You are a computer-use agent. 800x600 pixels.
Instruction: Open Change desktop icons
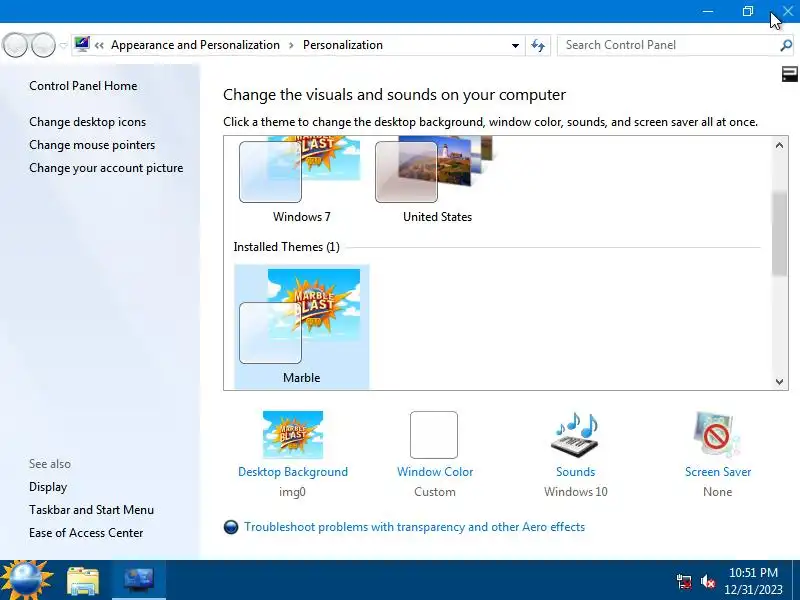click(87, 122)
